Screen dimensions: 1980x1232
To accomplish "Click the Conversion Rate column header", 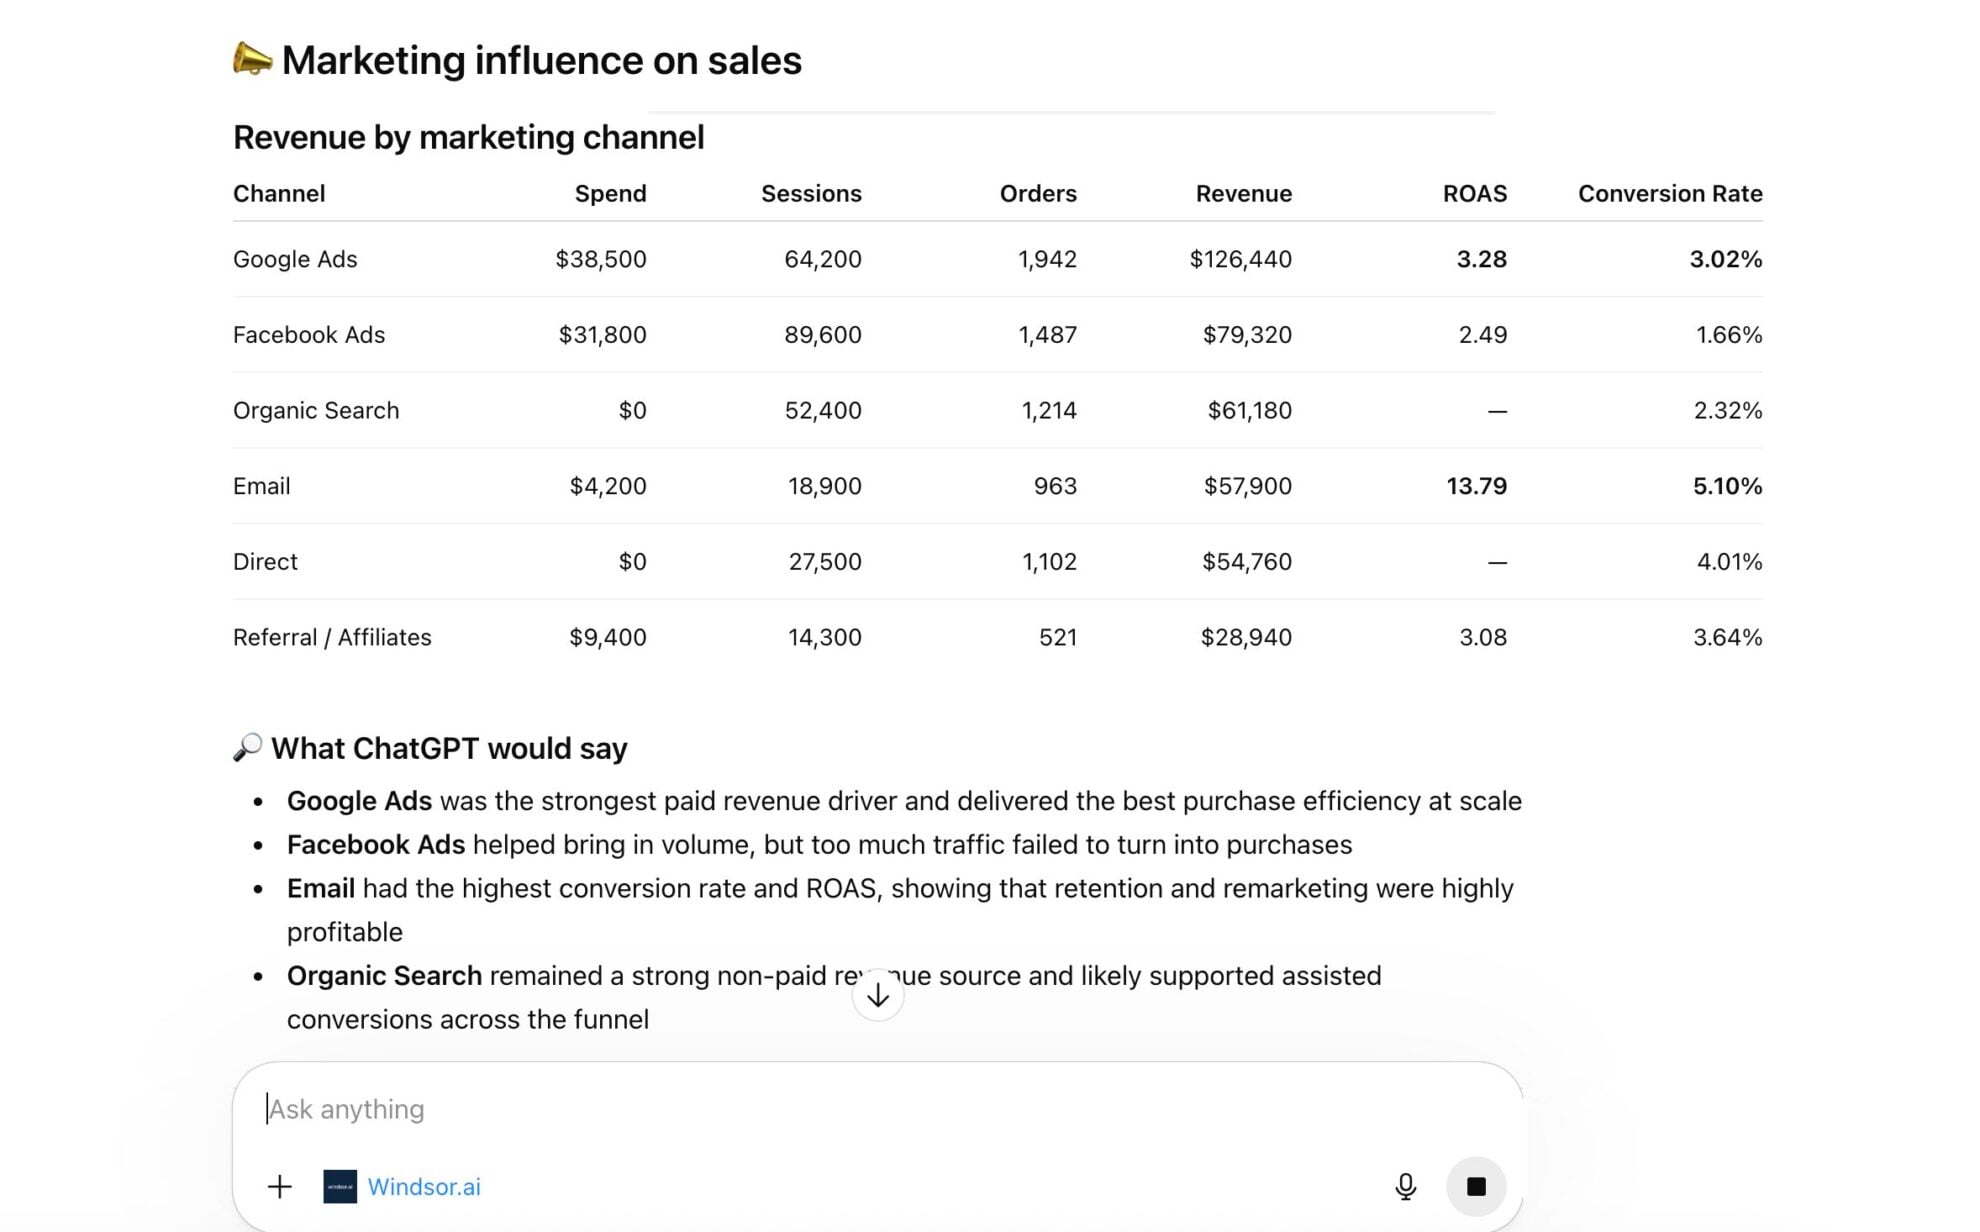I will click(x=1669, y=193).
